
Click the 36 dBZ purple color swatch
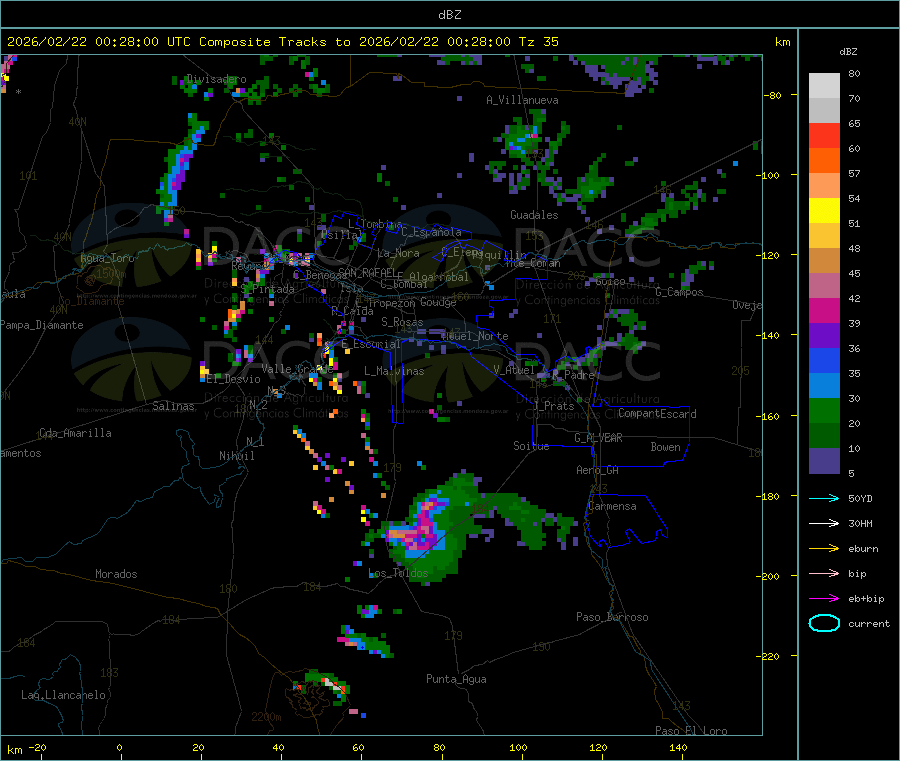(x=824, y=336)
